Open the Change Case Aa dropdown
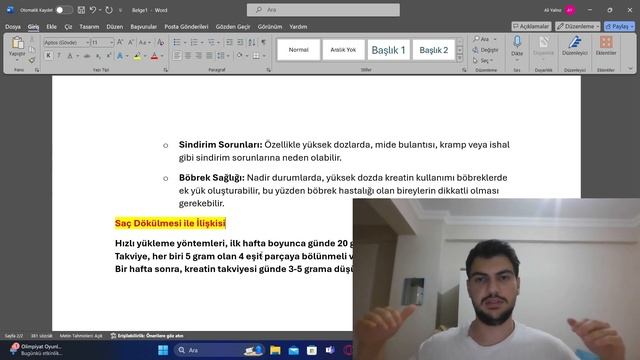This screenshot has width=640, height=360. click(x=144, y=42)
